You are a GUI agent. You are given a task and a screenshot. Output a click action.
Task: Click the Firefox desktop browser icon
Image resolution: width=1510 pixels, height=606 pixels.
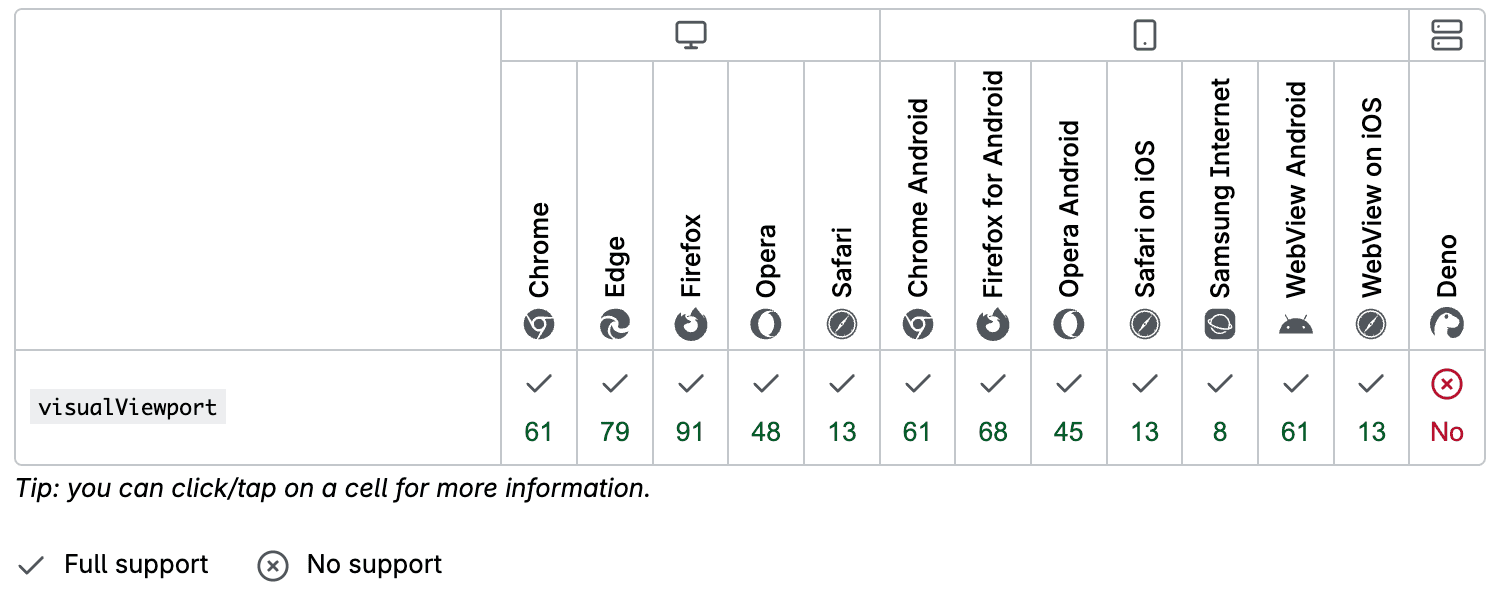pyautogui.click(x=691, y=325)
